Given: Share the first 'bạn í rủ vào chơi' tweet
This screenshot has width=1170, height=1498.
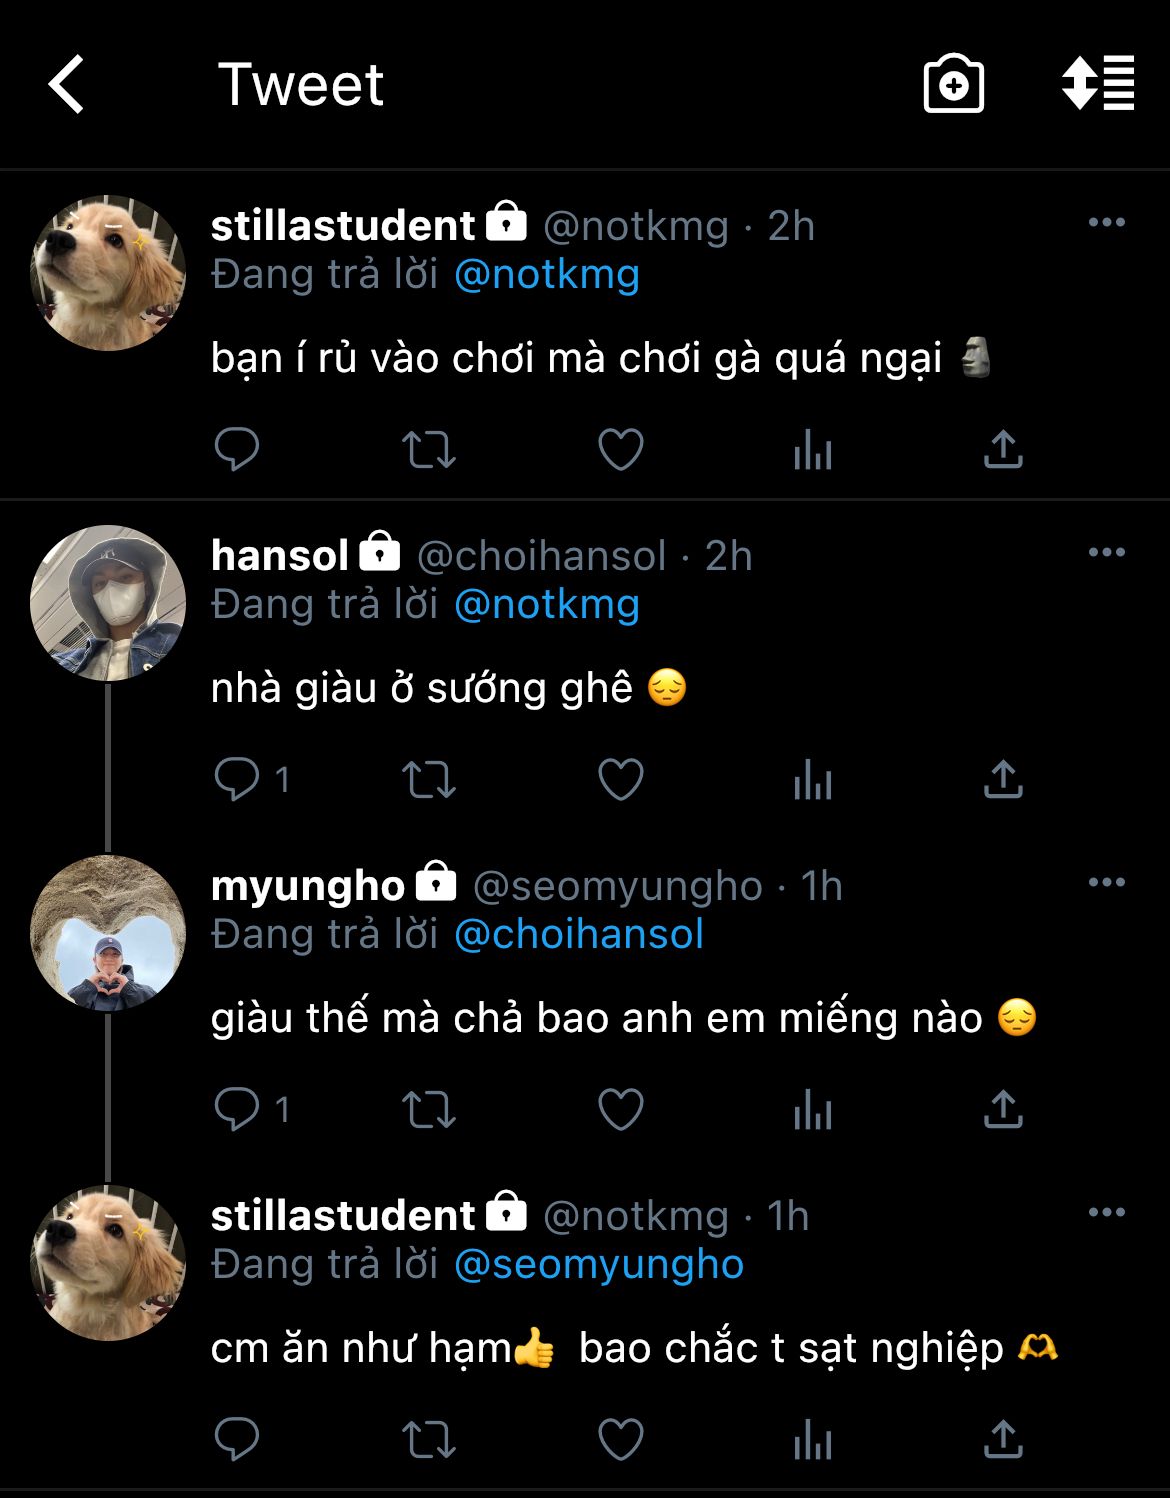Looking at the screenshot, I should tap(1003, 449).
